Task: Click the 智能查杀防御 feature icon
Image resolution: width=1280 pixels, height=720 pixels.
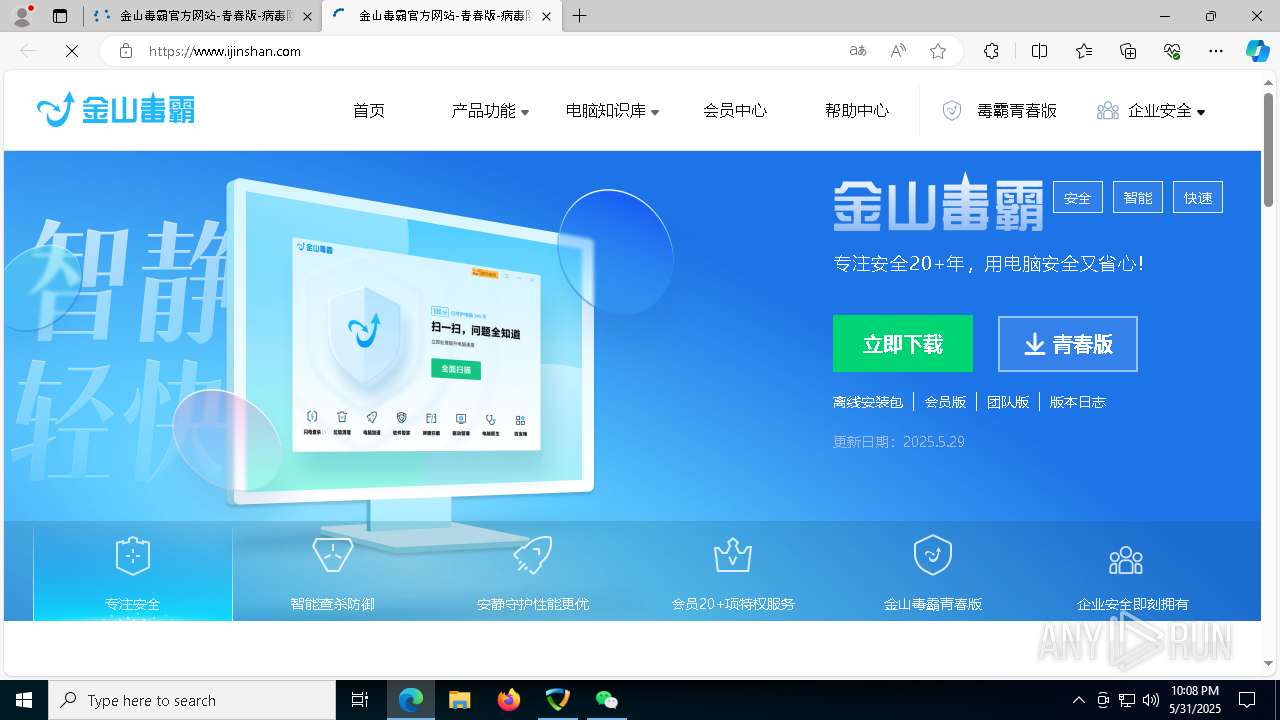Action: (333, 555)
